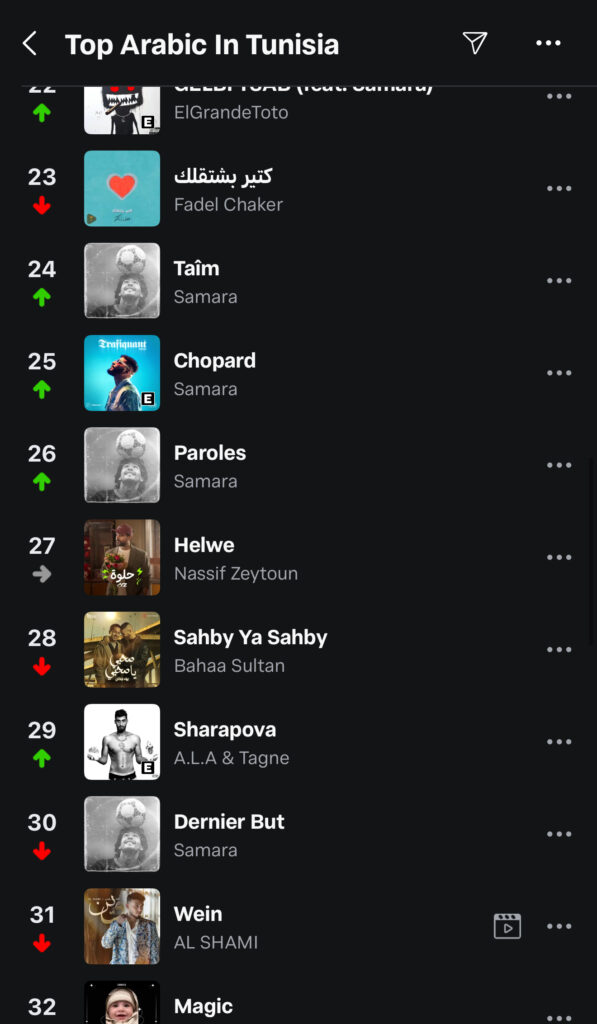This screenshot has width=597, height=1024.
Task: Open music video icon for Wein
Action: (507, 926)
